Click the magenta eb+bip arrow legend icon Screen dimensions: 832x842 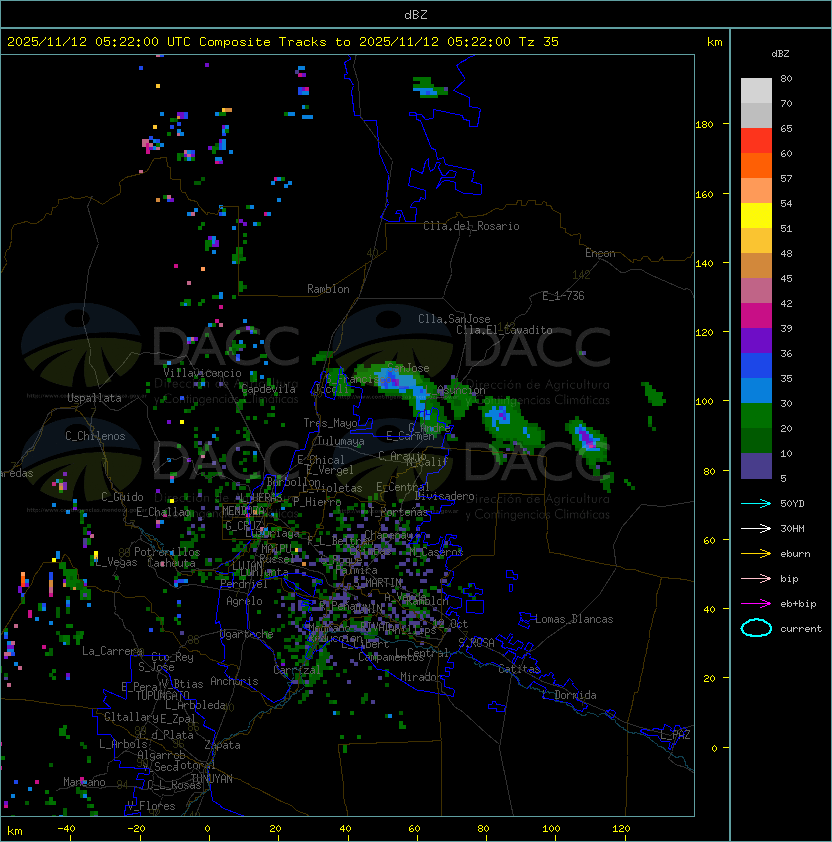tap(756, 604)
